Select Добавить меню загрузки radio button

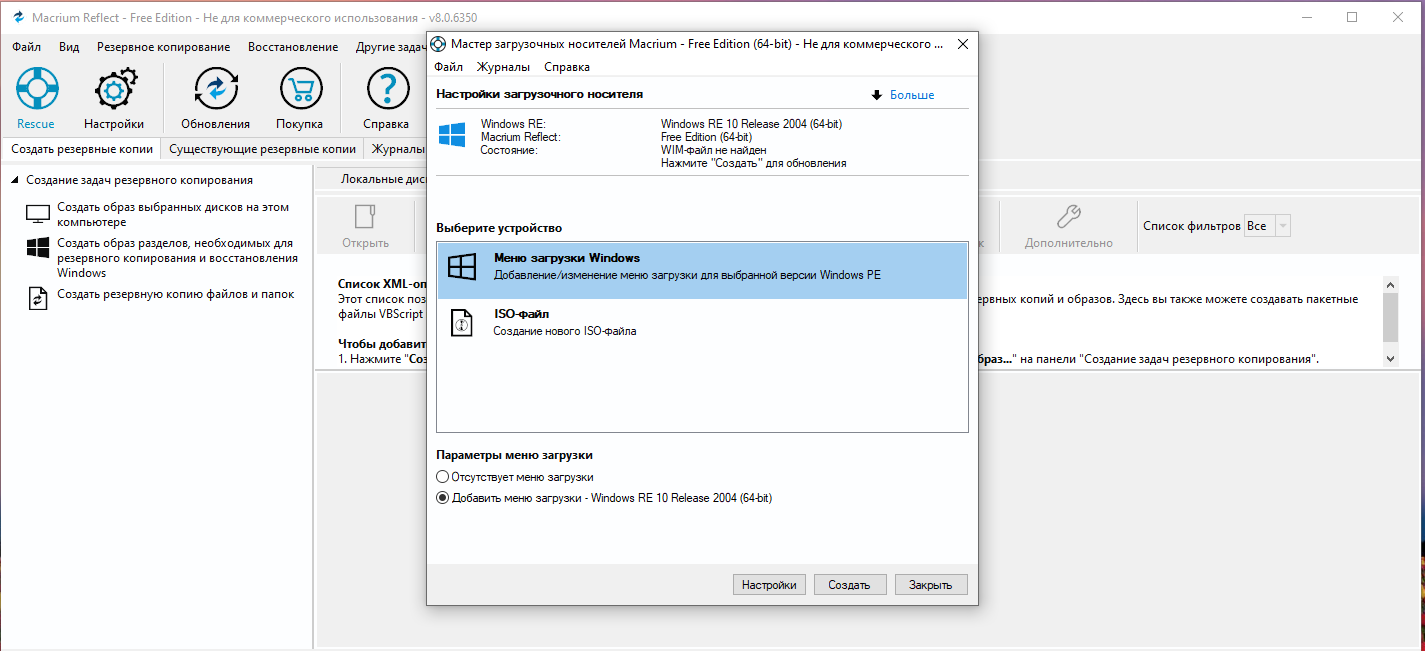coord(443,498)
